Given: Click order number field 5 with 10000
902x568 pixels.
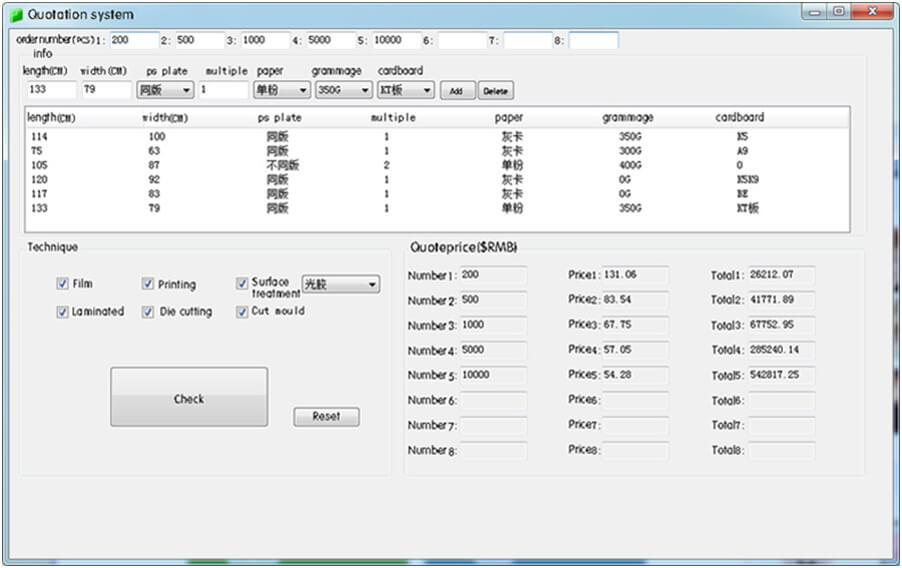Looking at the screenshot, I should (396, 40).
